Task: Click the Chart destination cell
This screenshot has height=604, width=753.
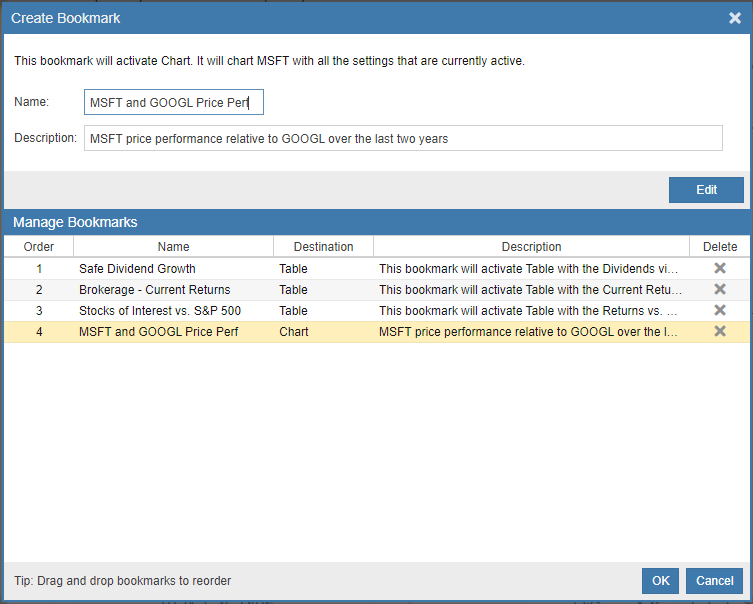Action: click(294, 332)
